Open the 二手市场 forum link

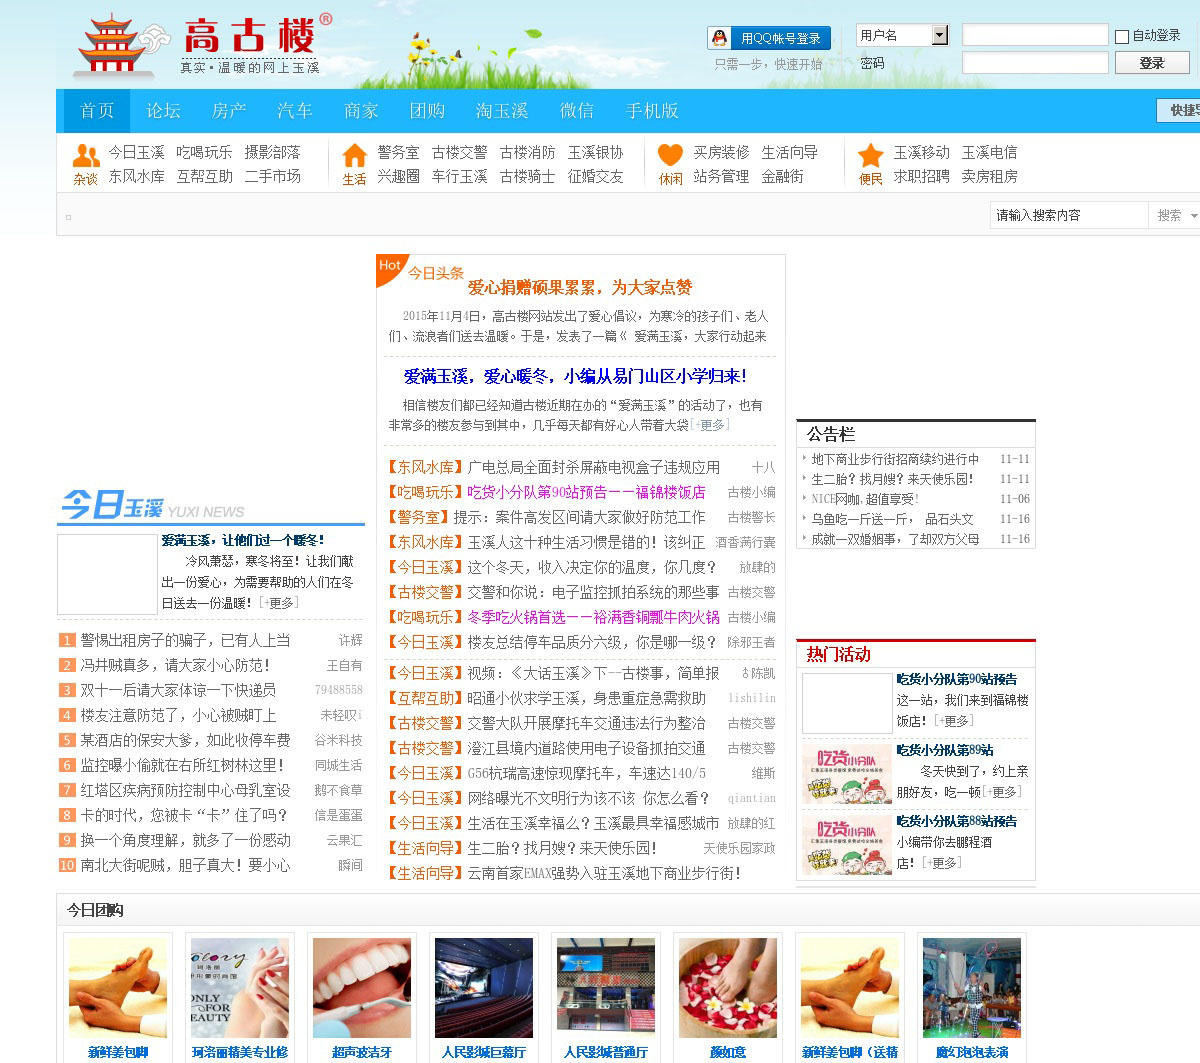[273, 176]
